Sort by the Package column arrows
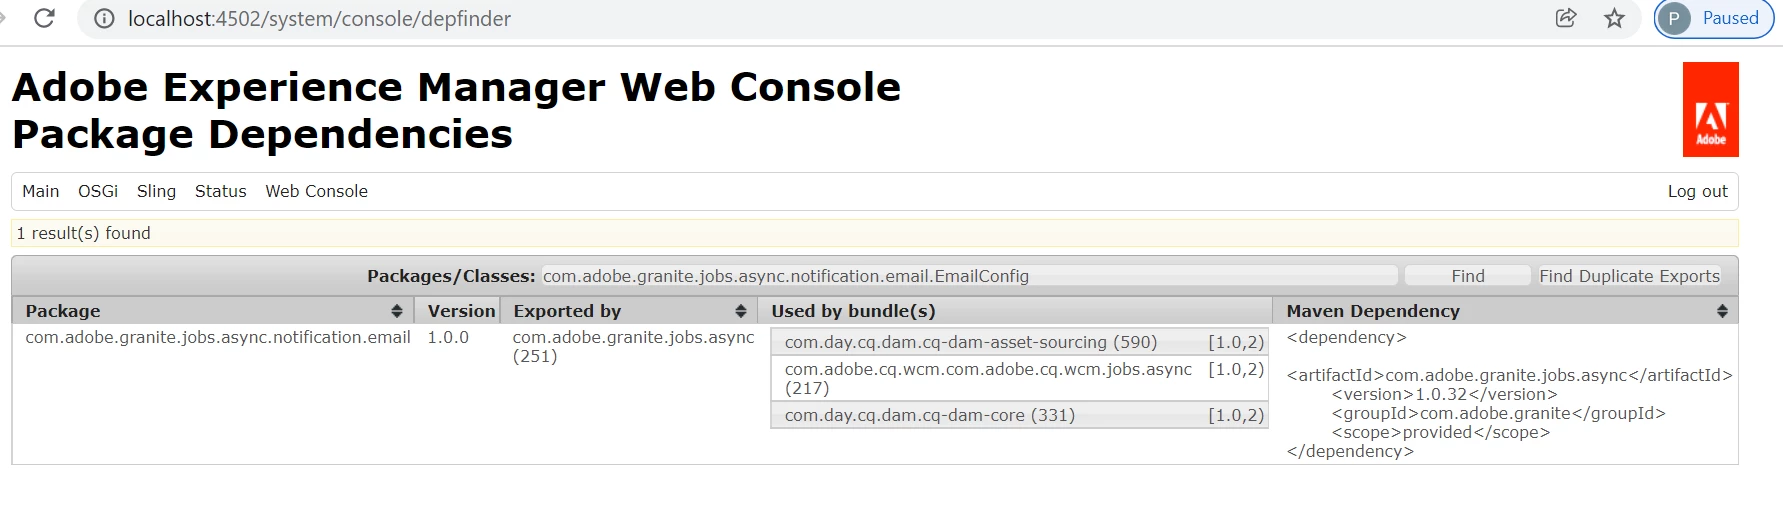Image resolution: width=1783 pixels, height=516 pixels. point(397,311)
